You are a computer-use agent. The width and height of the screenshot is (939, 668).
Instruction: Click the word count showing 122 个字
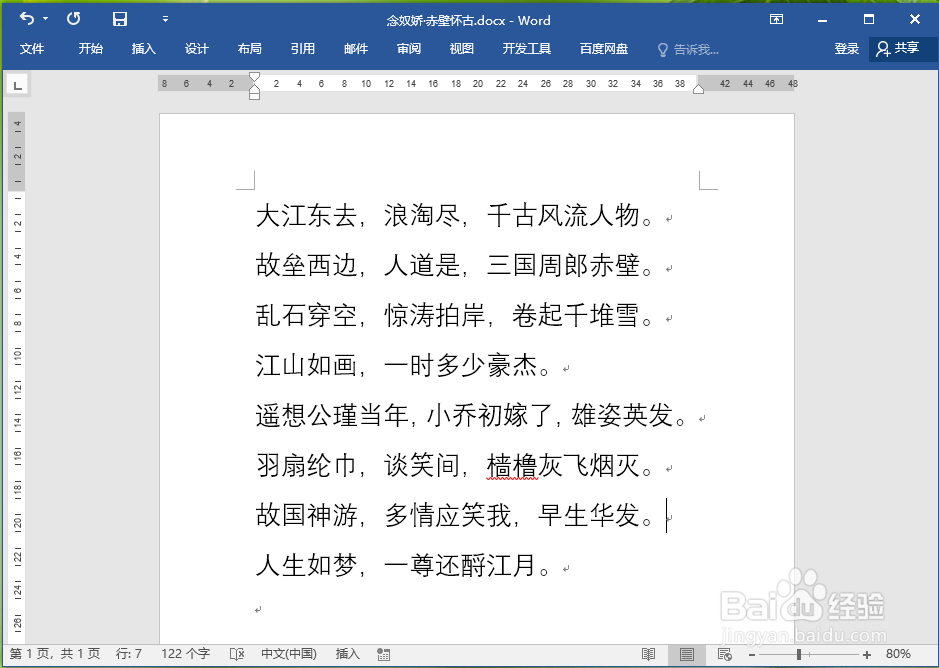pos(184,654)
